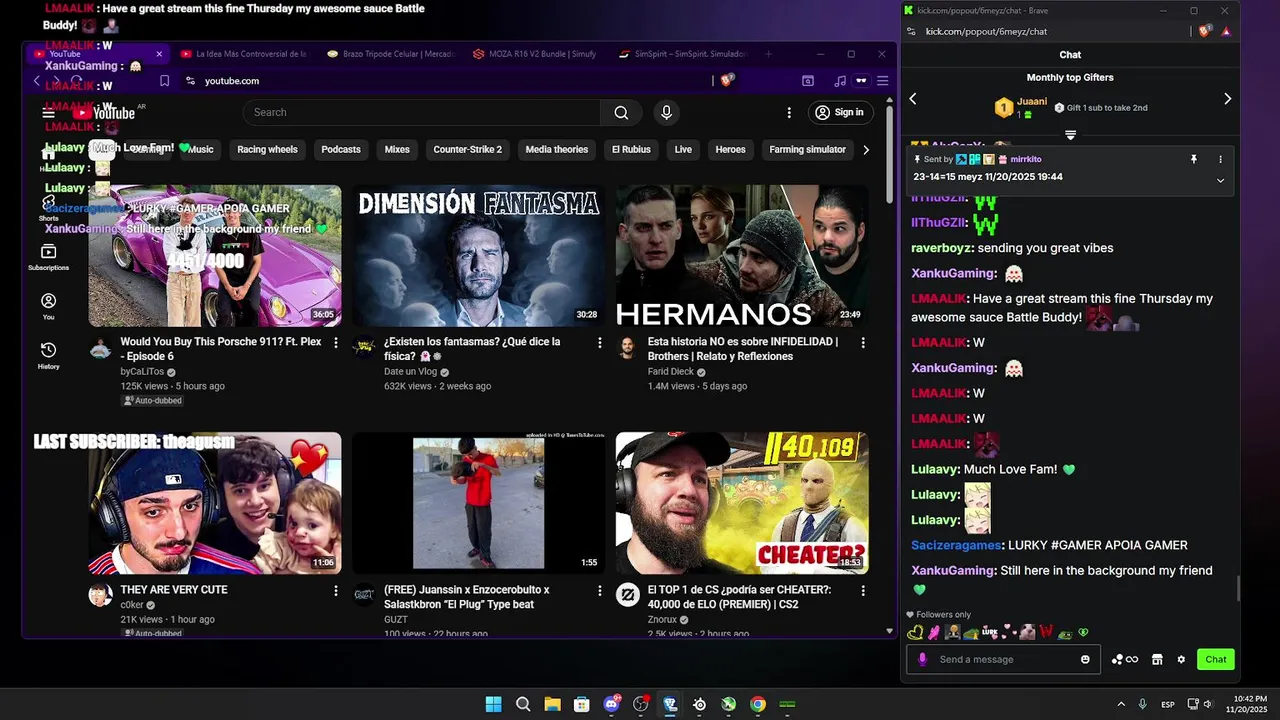The width and height of the screenshot is (1280, 720).
Task: Select the Racing wheels chip
Action: click(267, 150)
